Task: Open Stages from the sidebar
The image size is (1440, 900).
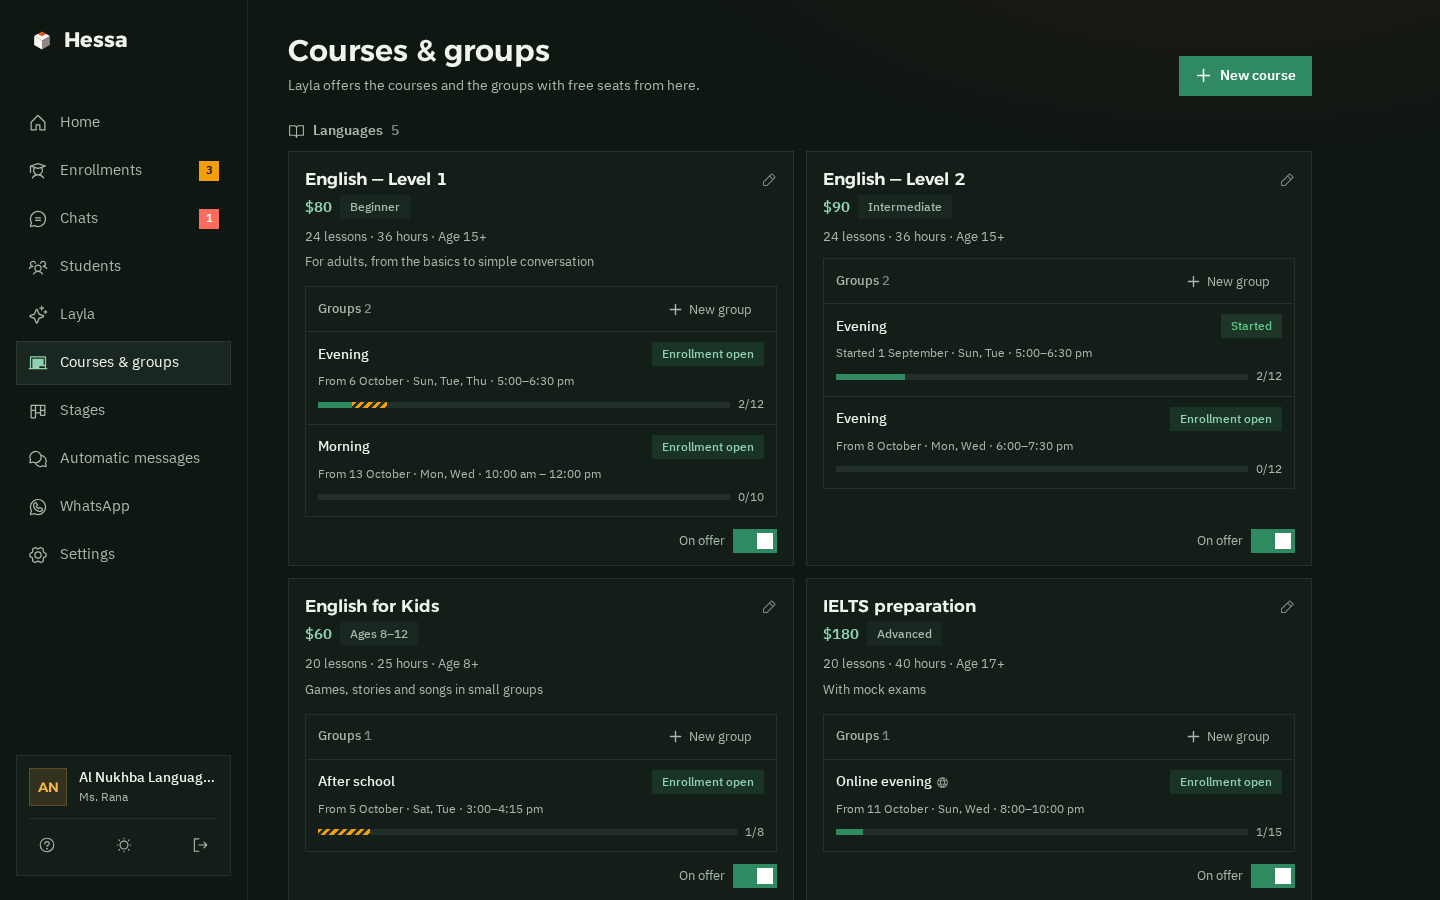Action: point(123,410)
